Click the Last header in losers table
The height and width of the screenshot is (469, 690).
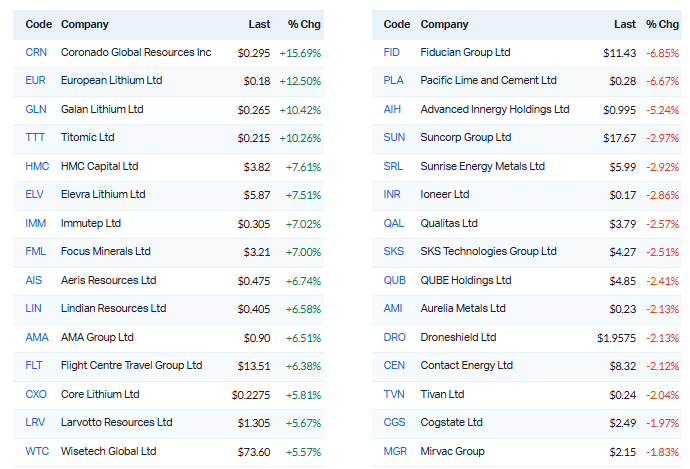[625, 24]
